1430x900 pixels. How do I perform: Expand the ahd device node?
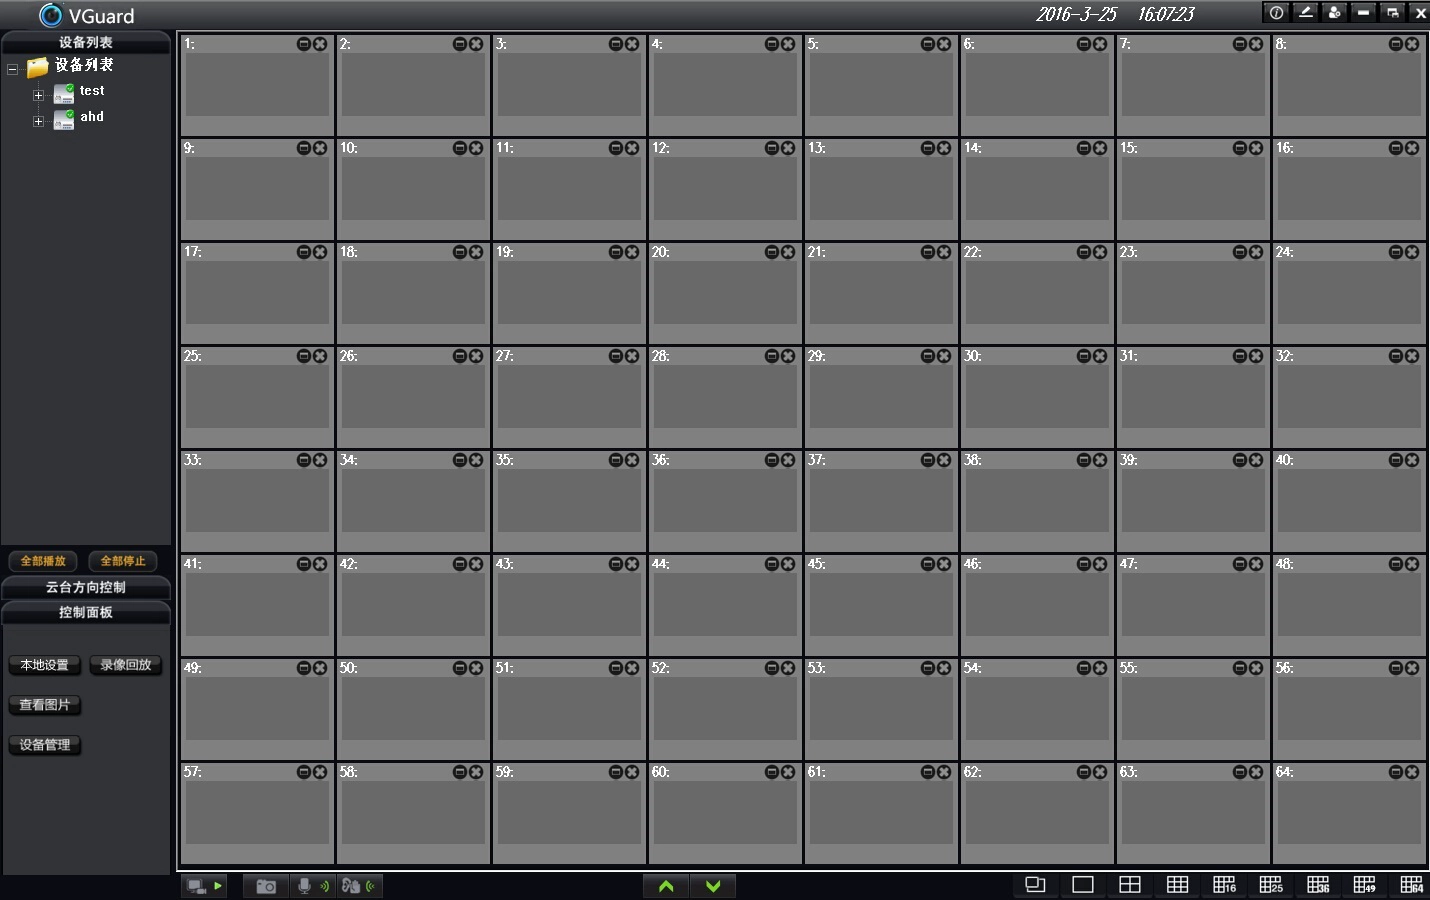coord(38,122)
